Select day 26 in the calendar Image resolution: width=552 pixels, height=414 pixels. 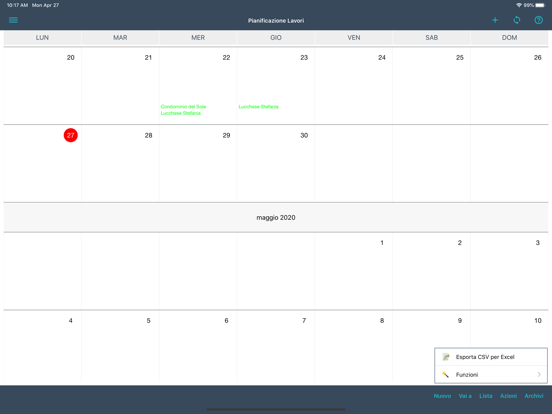538,57
